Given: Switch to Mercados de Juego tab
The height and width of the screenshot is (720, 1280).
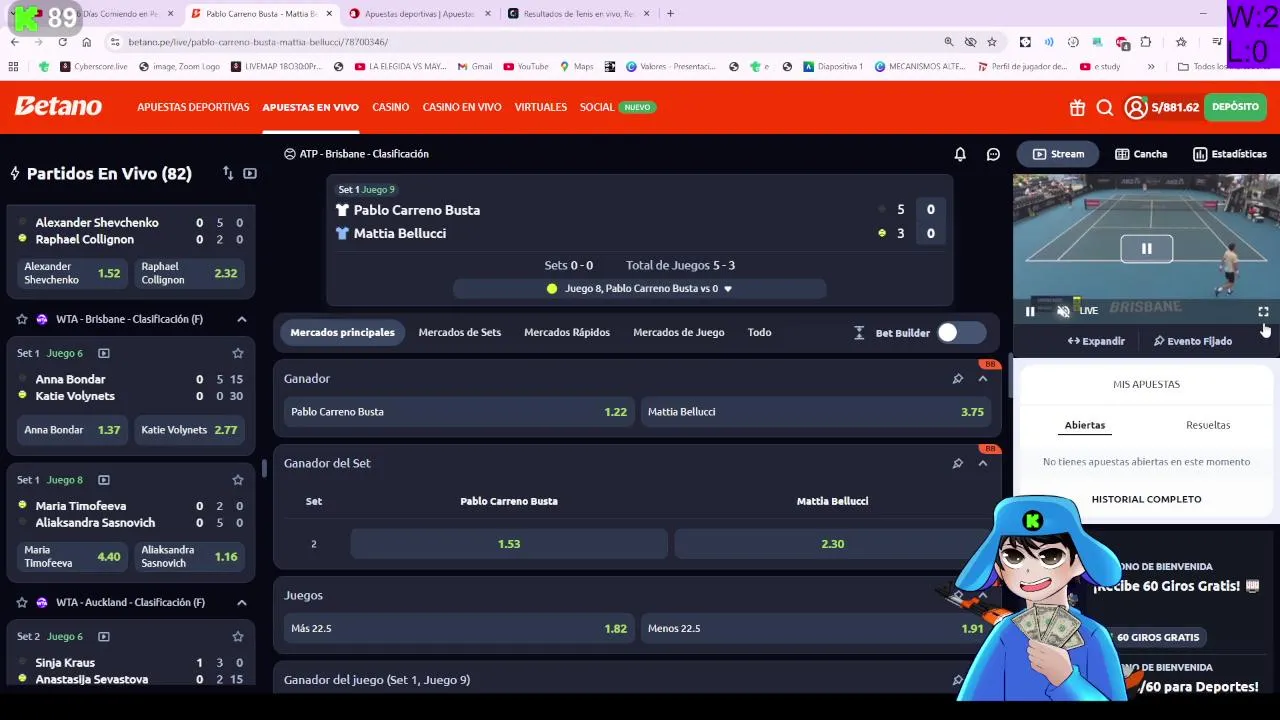Looking at the screenshot, I should 679,332.
